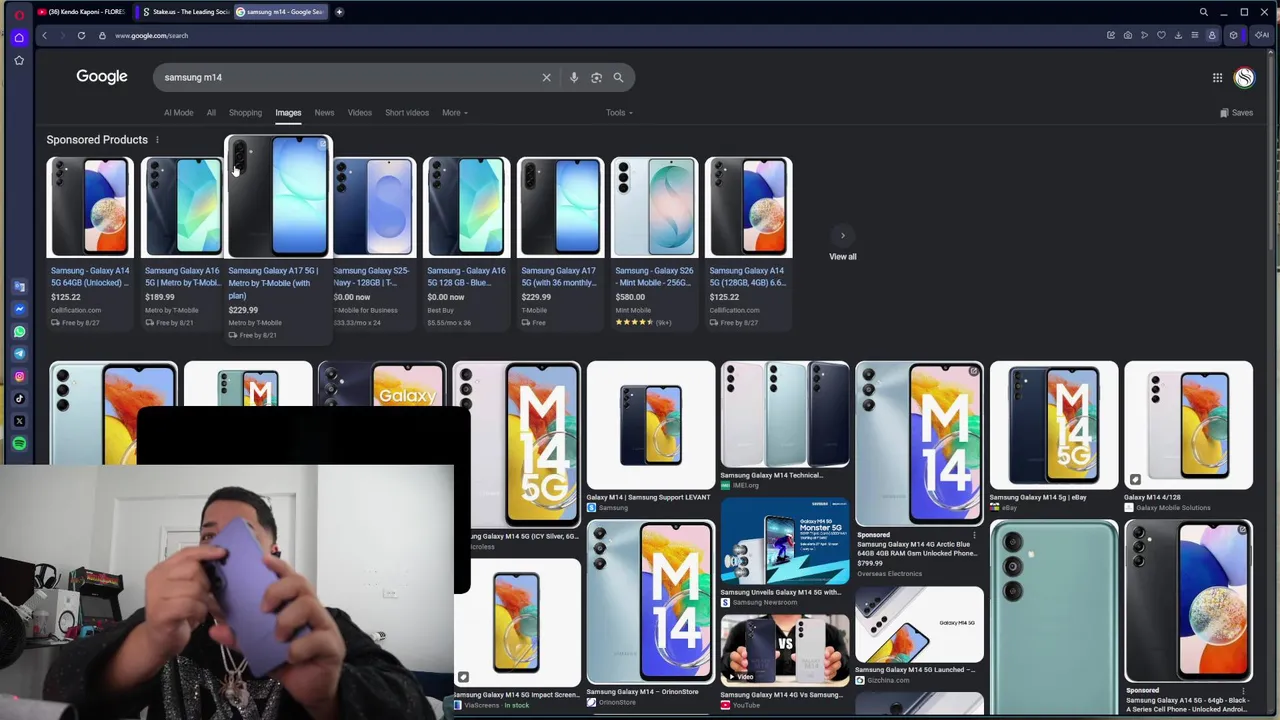This screenshot has width=1280, height=720.
Task: Reload the current page
Action: pyautogui.click(x=82, y=36)
